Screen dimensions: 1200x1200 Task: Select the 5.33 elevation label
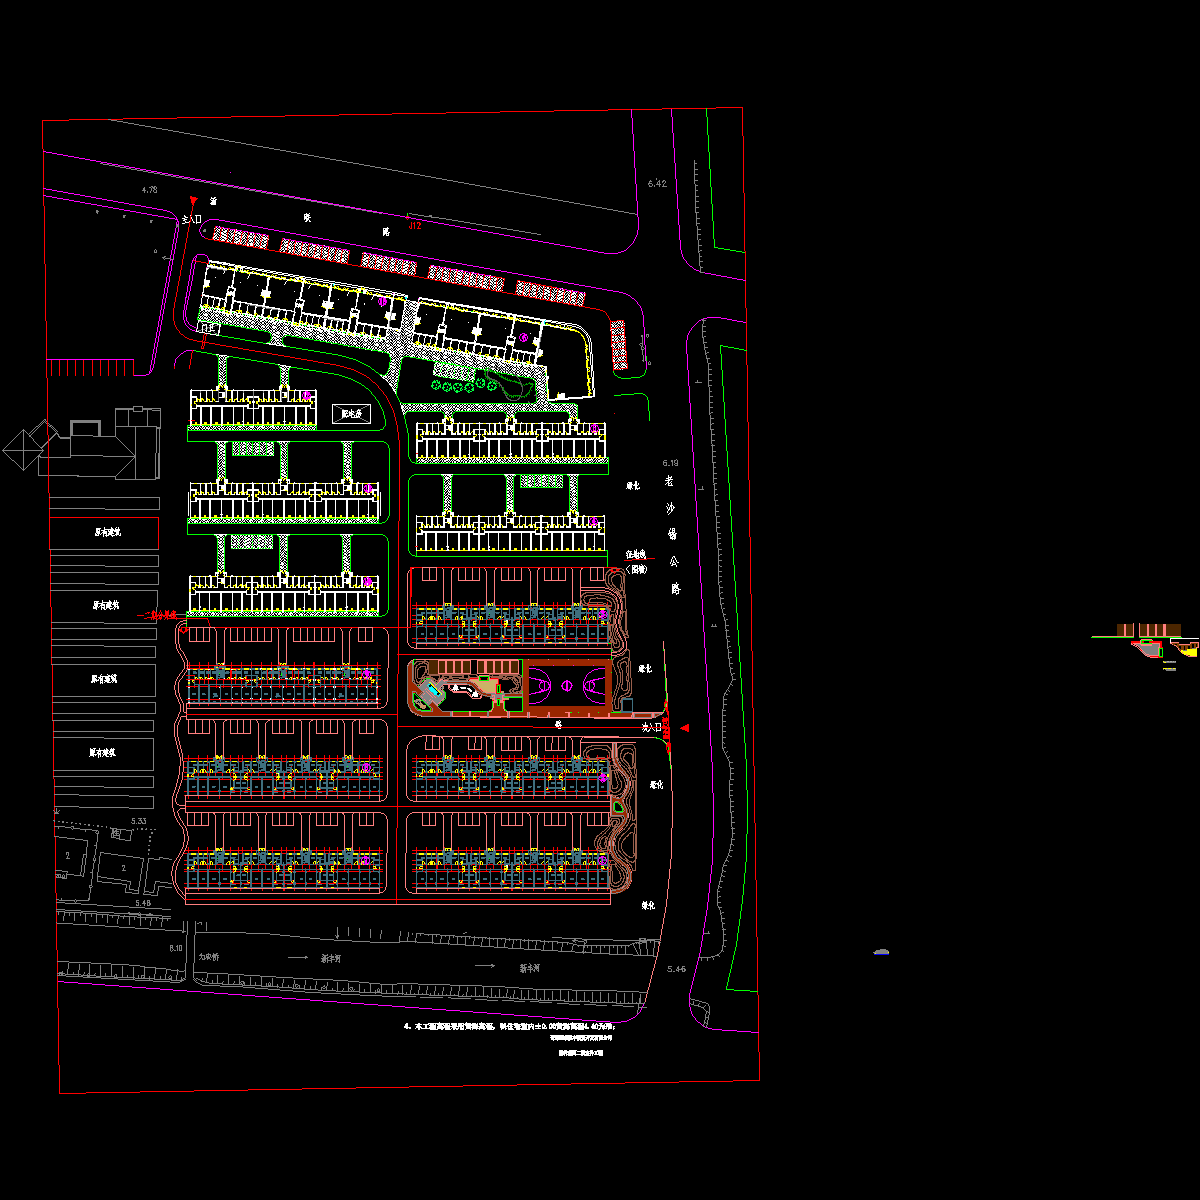[140, 821]
